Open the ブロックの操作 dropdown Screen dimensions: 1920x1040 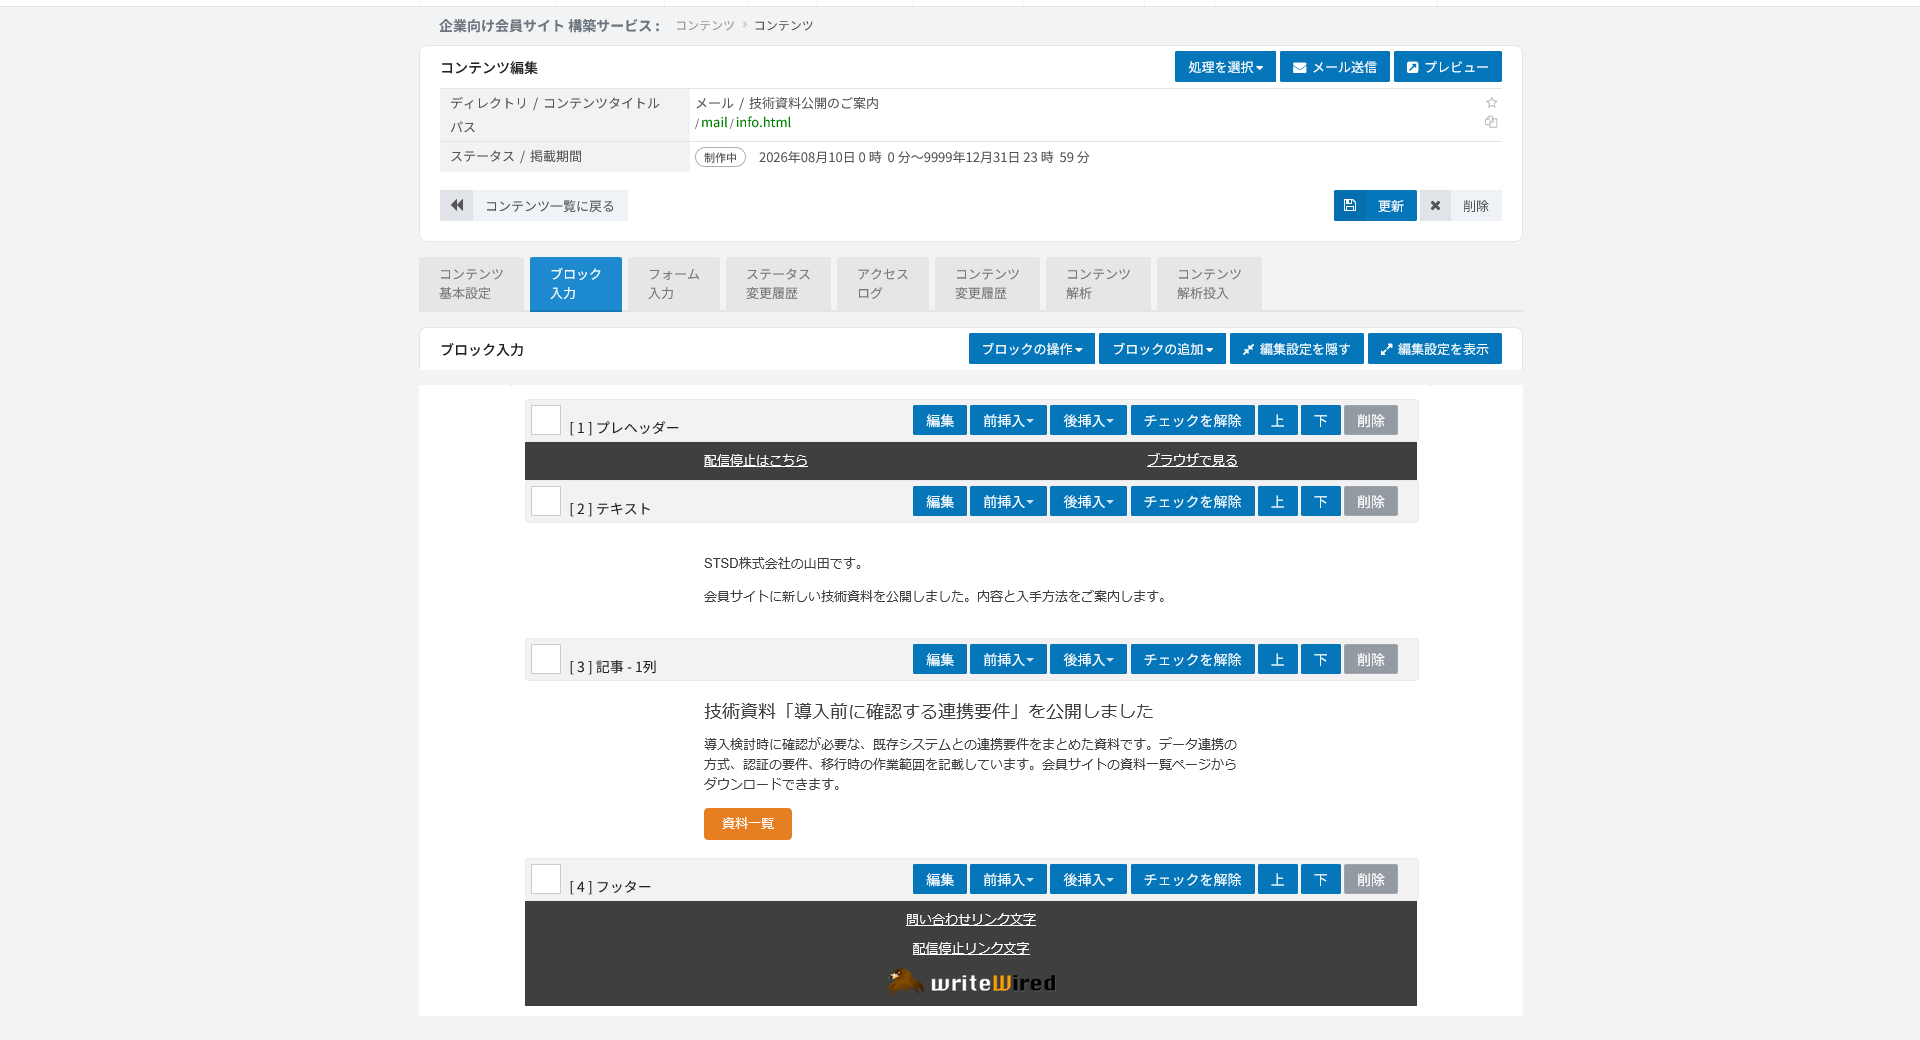1031,349
